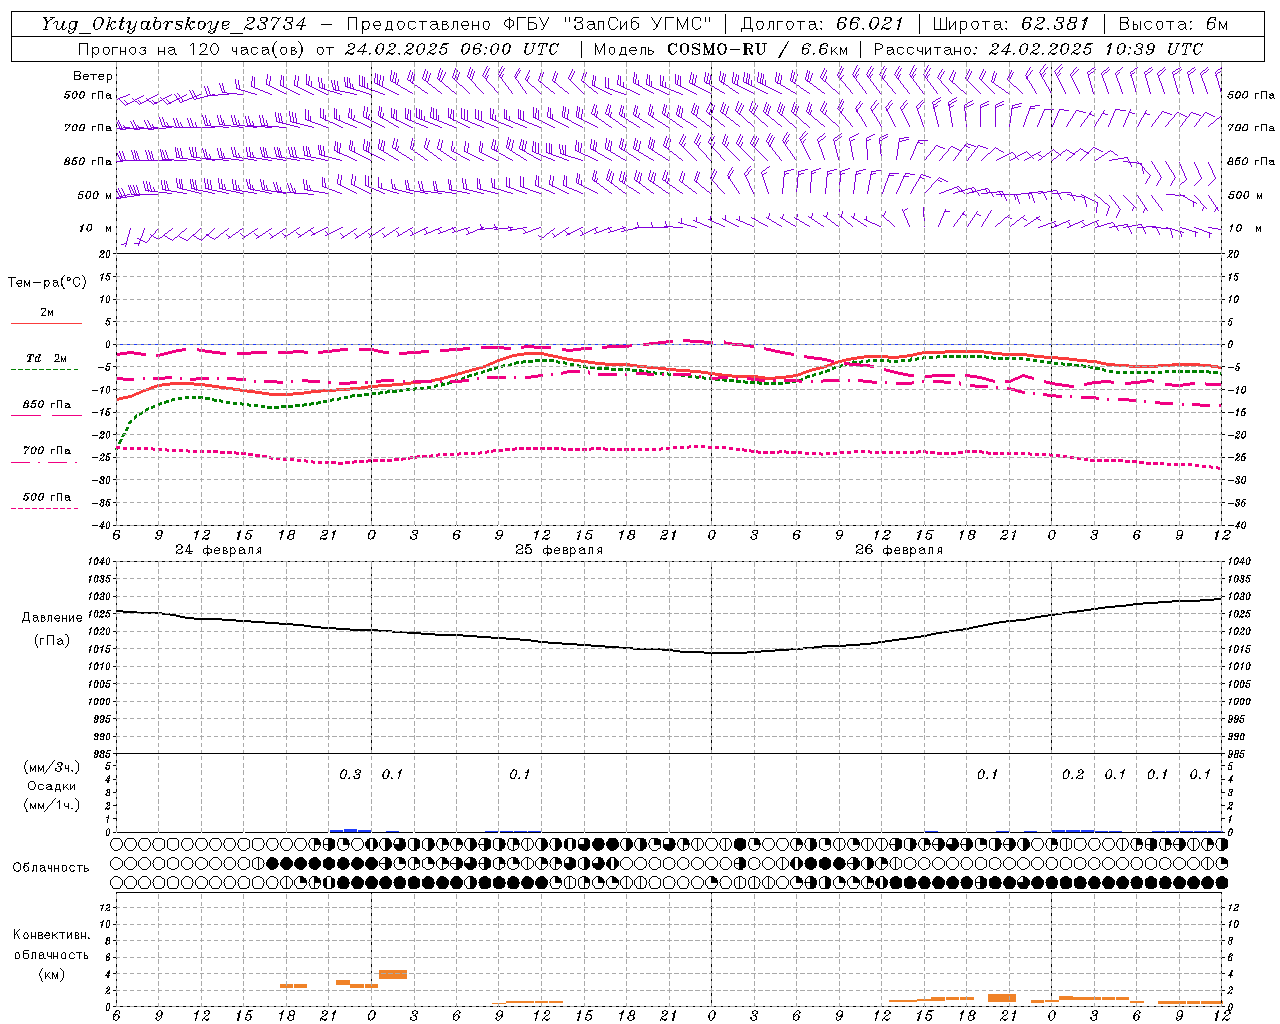
Task: Click the Ветер panel label
Action: [93, 76]
